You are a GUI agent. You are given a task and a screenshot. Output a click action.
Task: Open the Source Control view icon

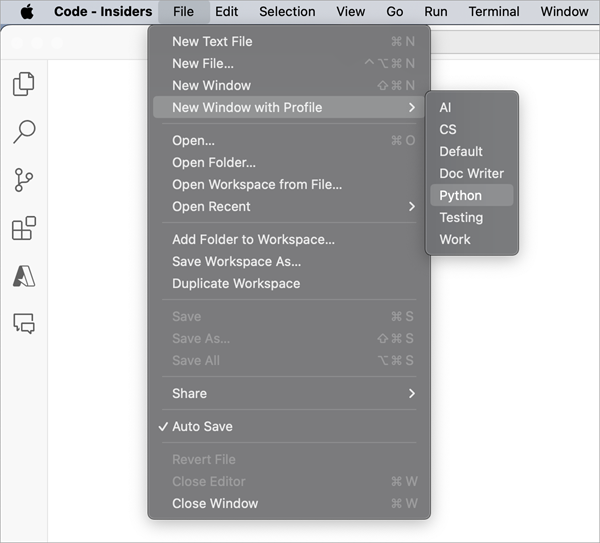24,181
